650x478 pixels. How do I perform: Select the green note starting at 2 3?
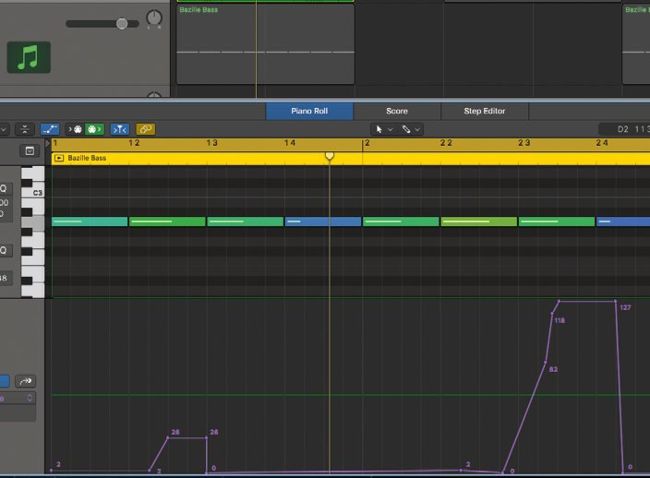557,222
